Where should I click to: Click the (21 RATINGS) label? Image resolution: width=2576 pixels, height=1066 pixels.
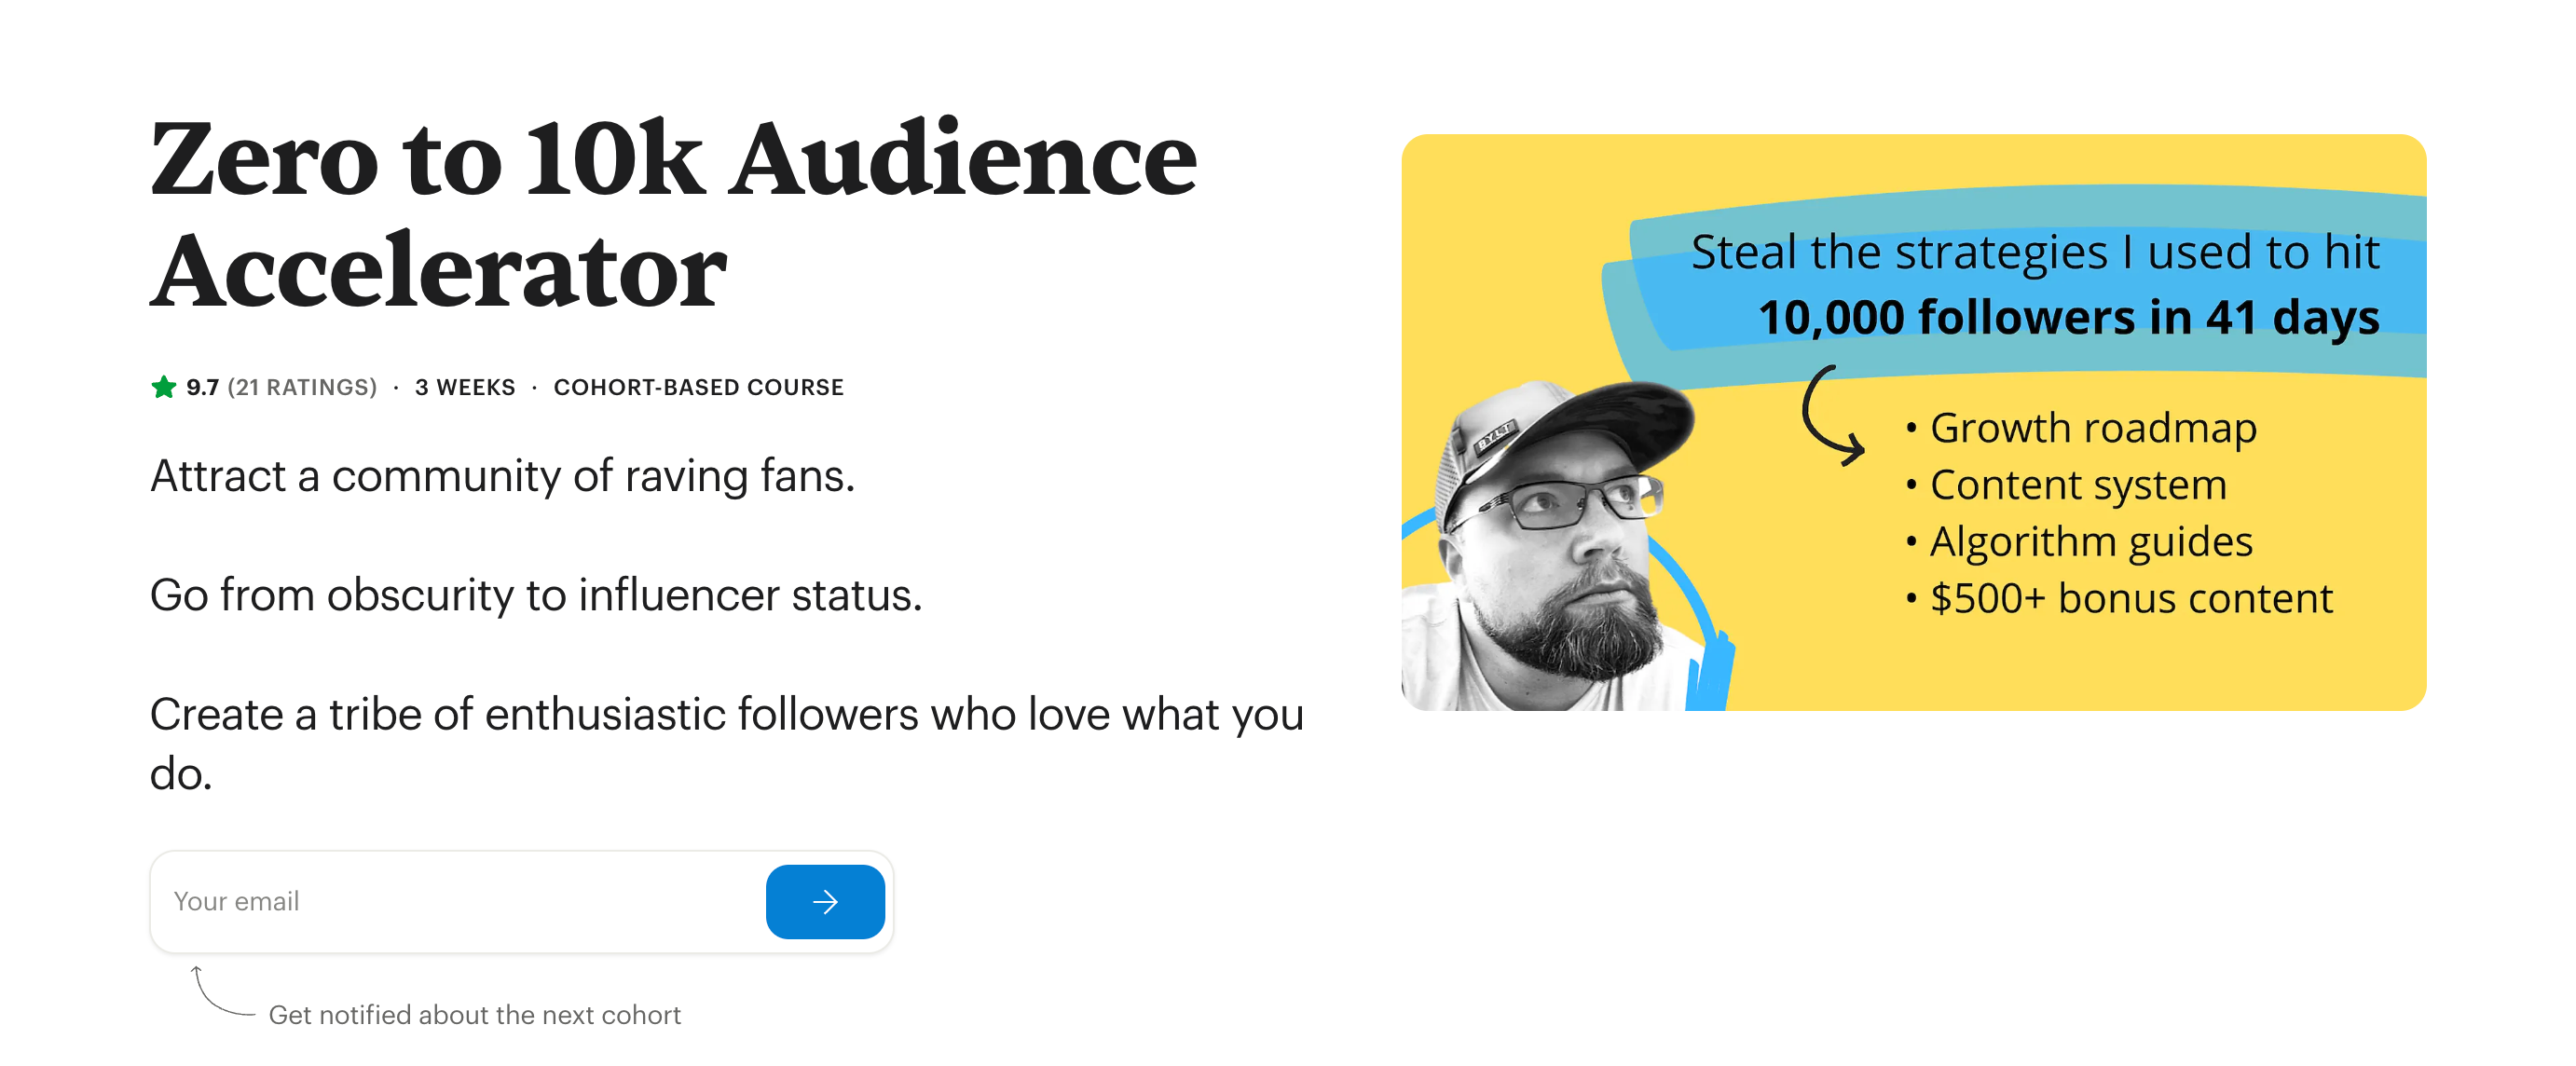click(302, 387)
